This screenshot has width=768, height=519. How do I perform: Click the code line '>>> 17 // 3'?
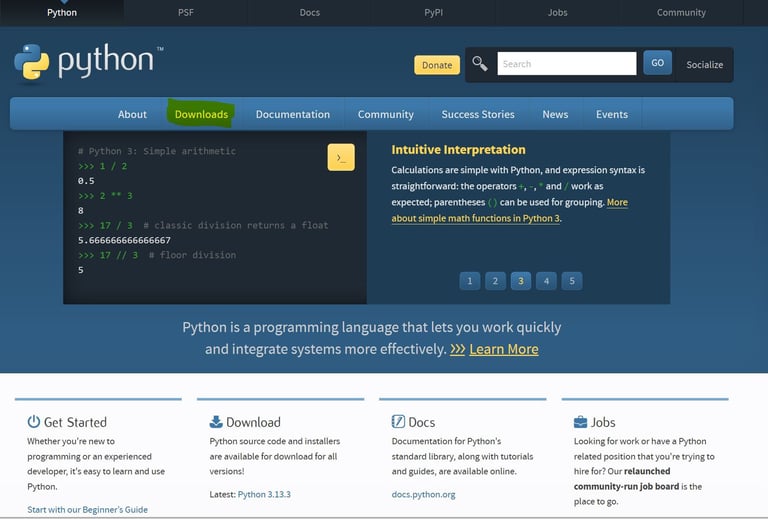click(108, 255)
